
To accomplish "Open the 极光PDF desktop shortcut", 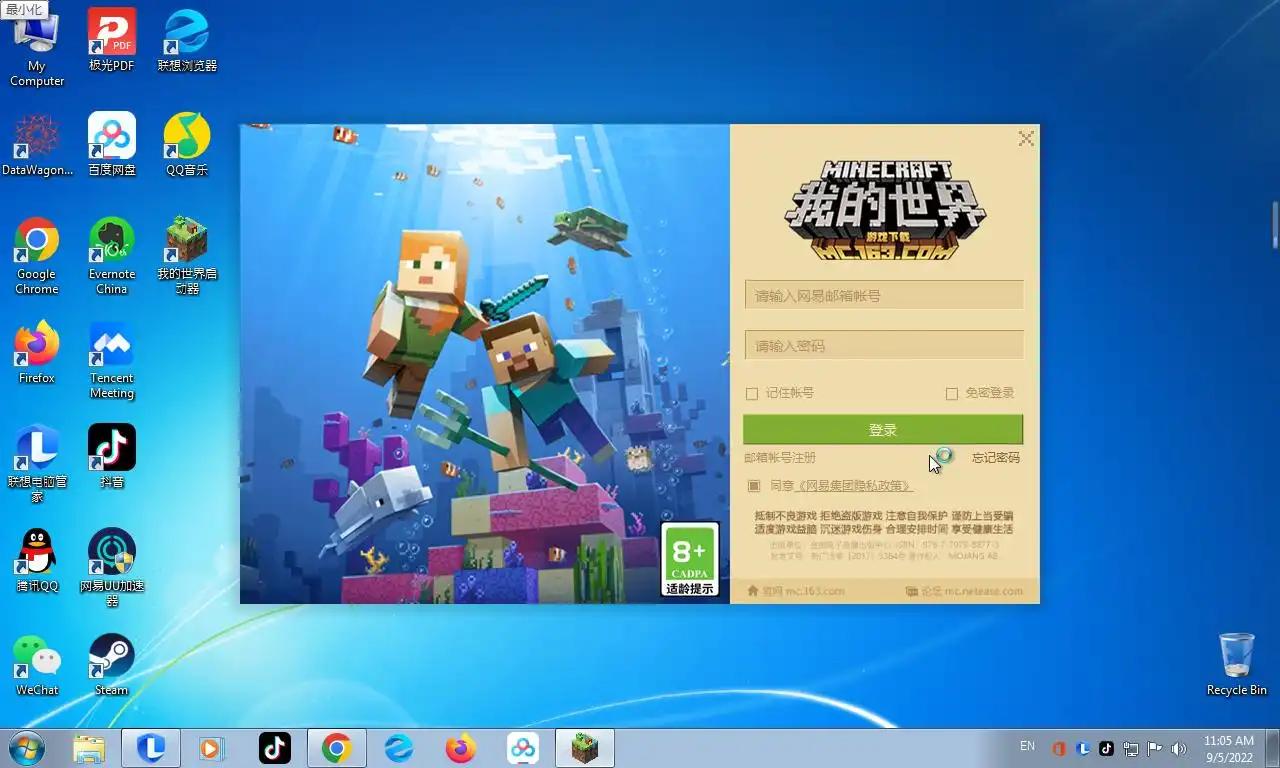I will point(111,40).
